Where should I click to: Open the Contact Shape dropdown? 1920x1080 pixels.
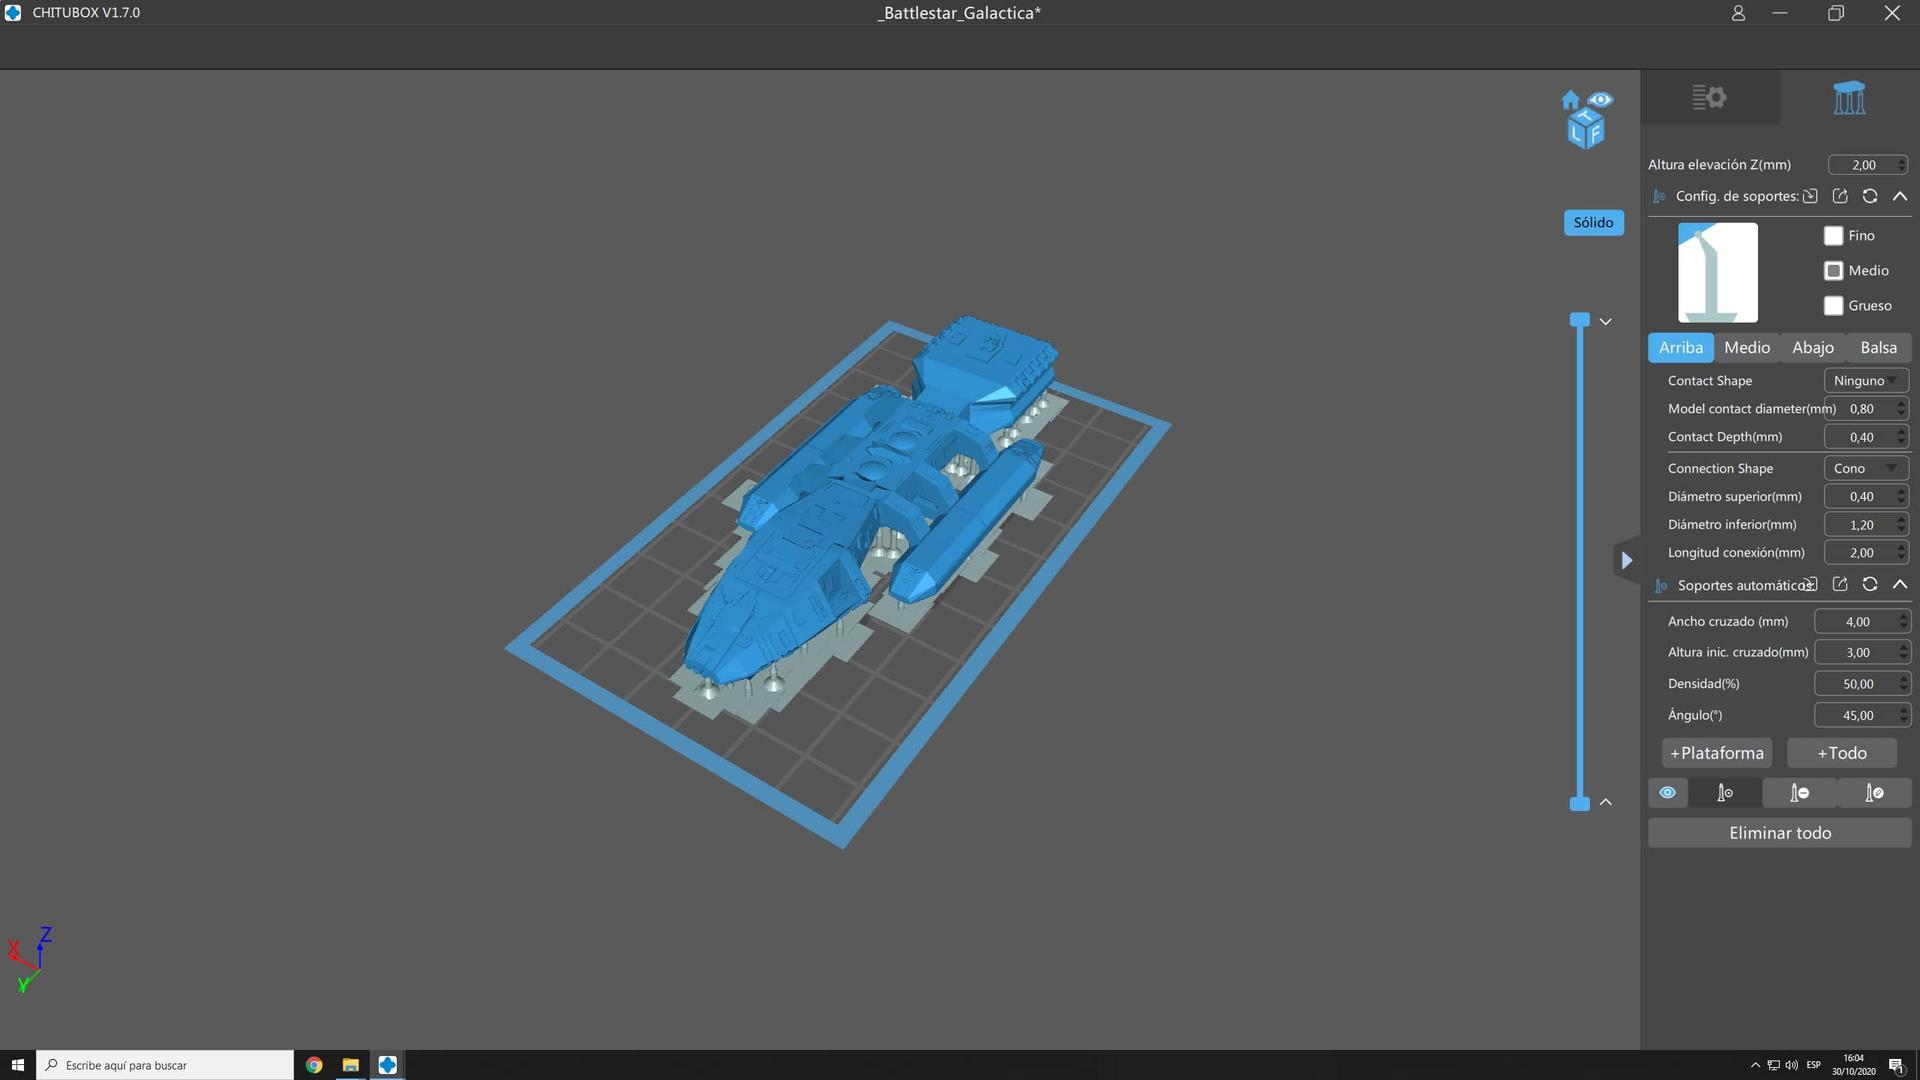[x=1865, y=381]
